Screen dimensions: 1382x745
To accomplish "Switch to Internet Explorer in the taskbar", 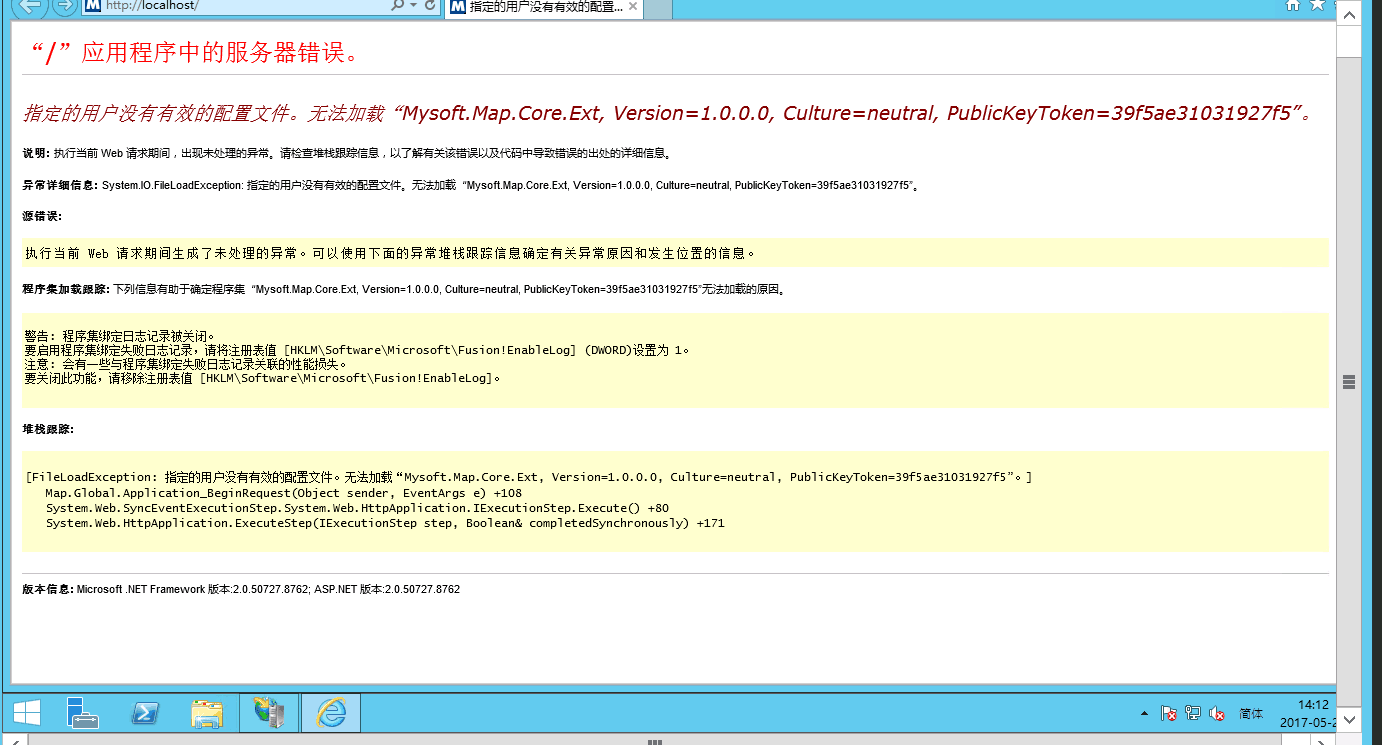I will click(x=331, y=713).
